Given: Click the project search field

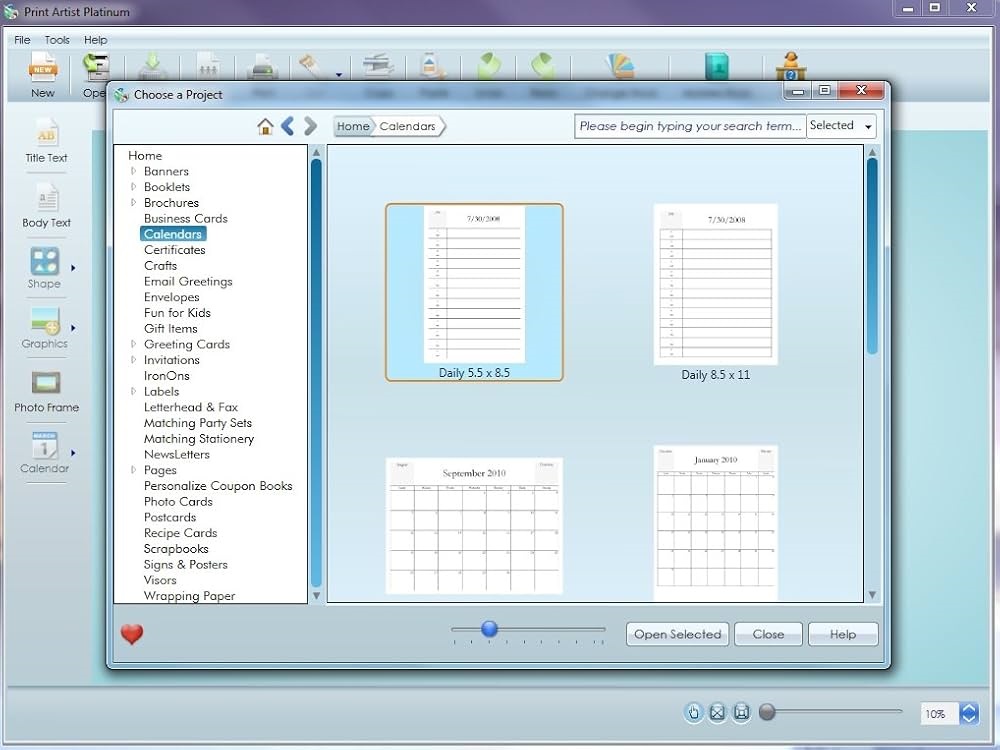Looking at the screenshot, I should [x=690, y=126].
